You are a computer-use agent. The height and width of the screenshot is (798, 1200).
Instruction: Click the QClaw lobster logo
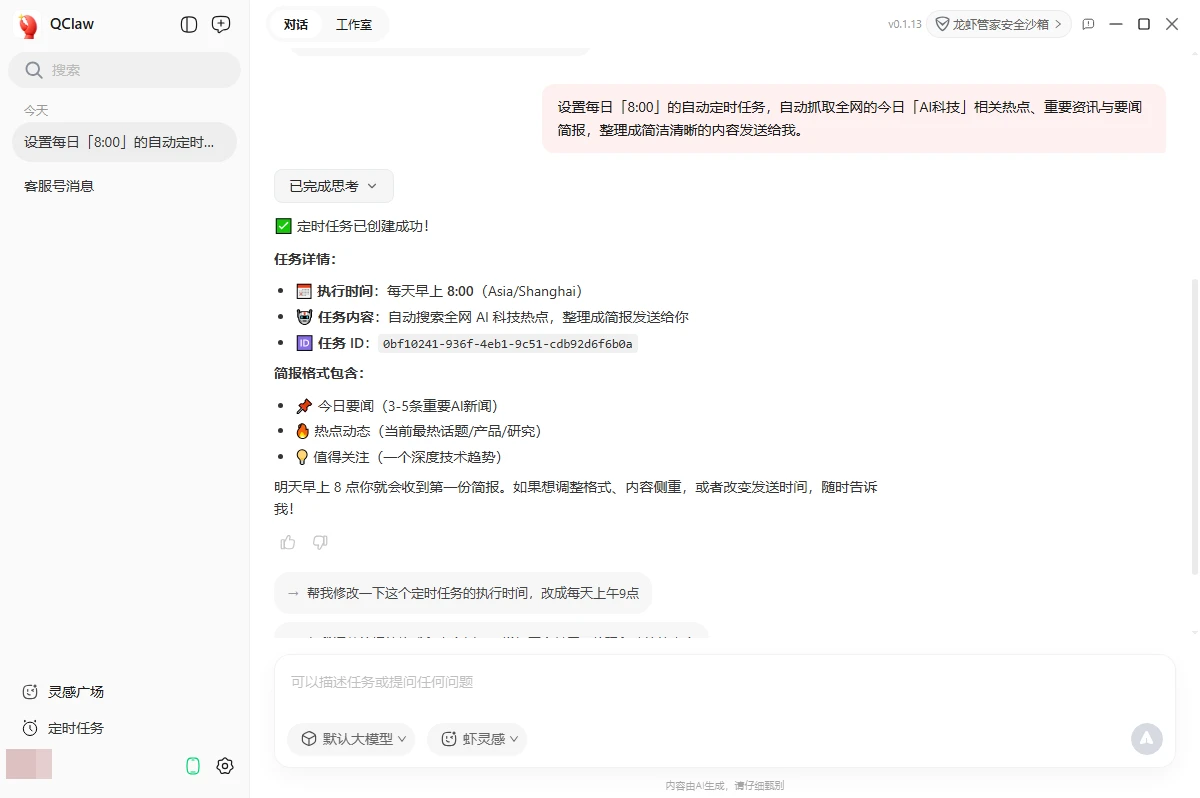[27, 24]
